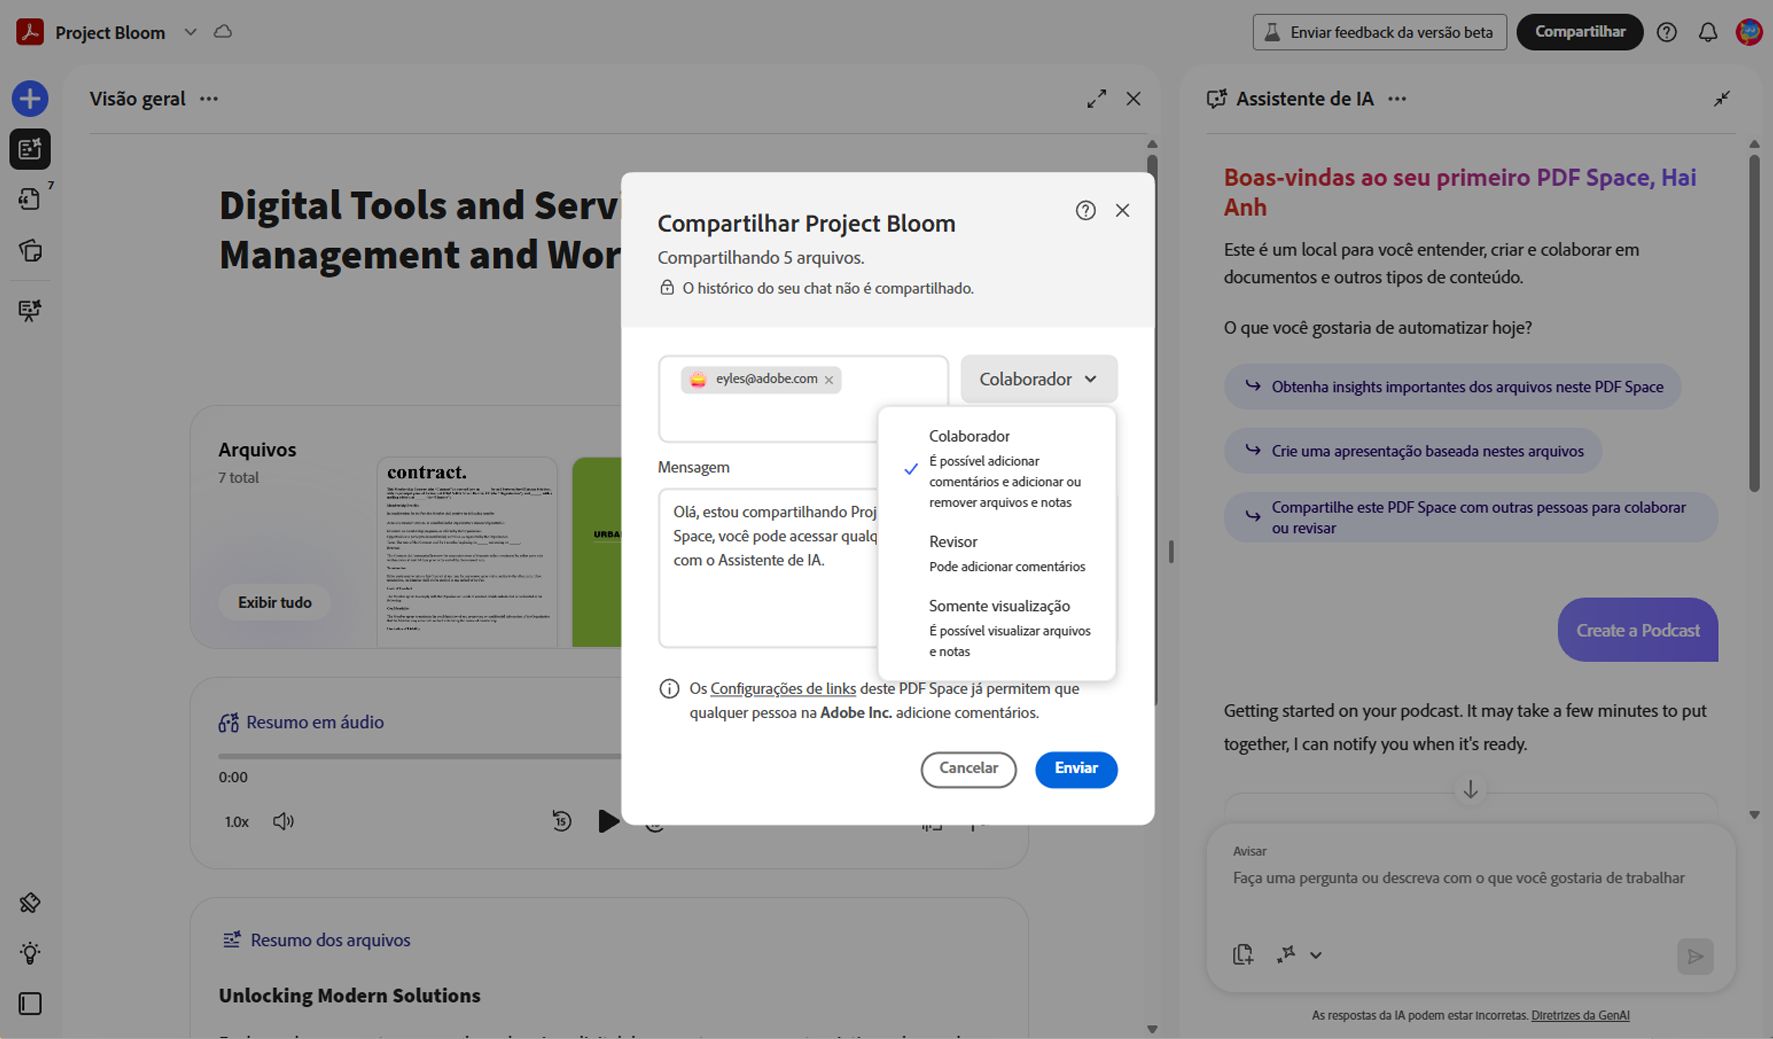Toggle audio volume speaker icon

pyautogui.click(x=283, y=821)
